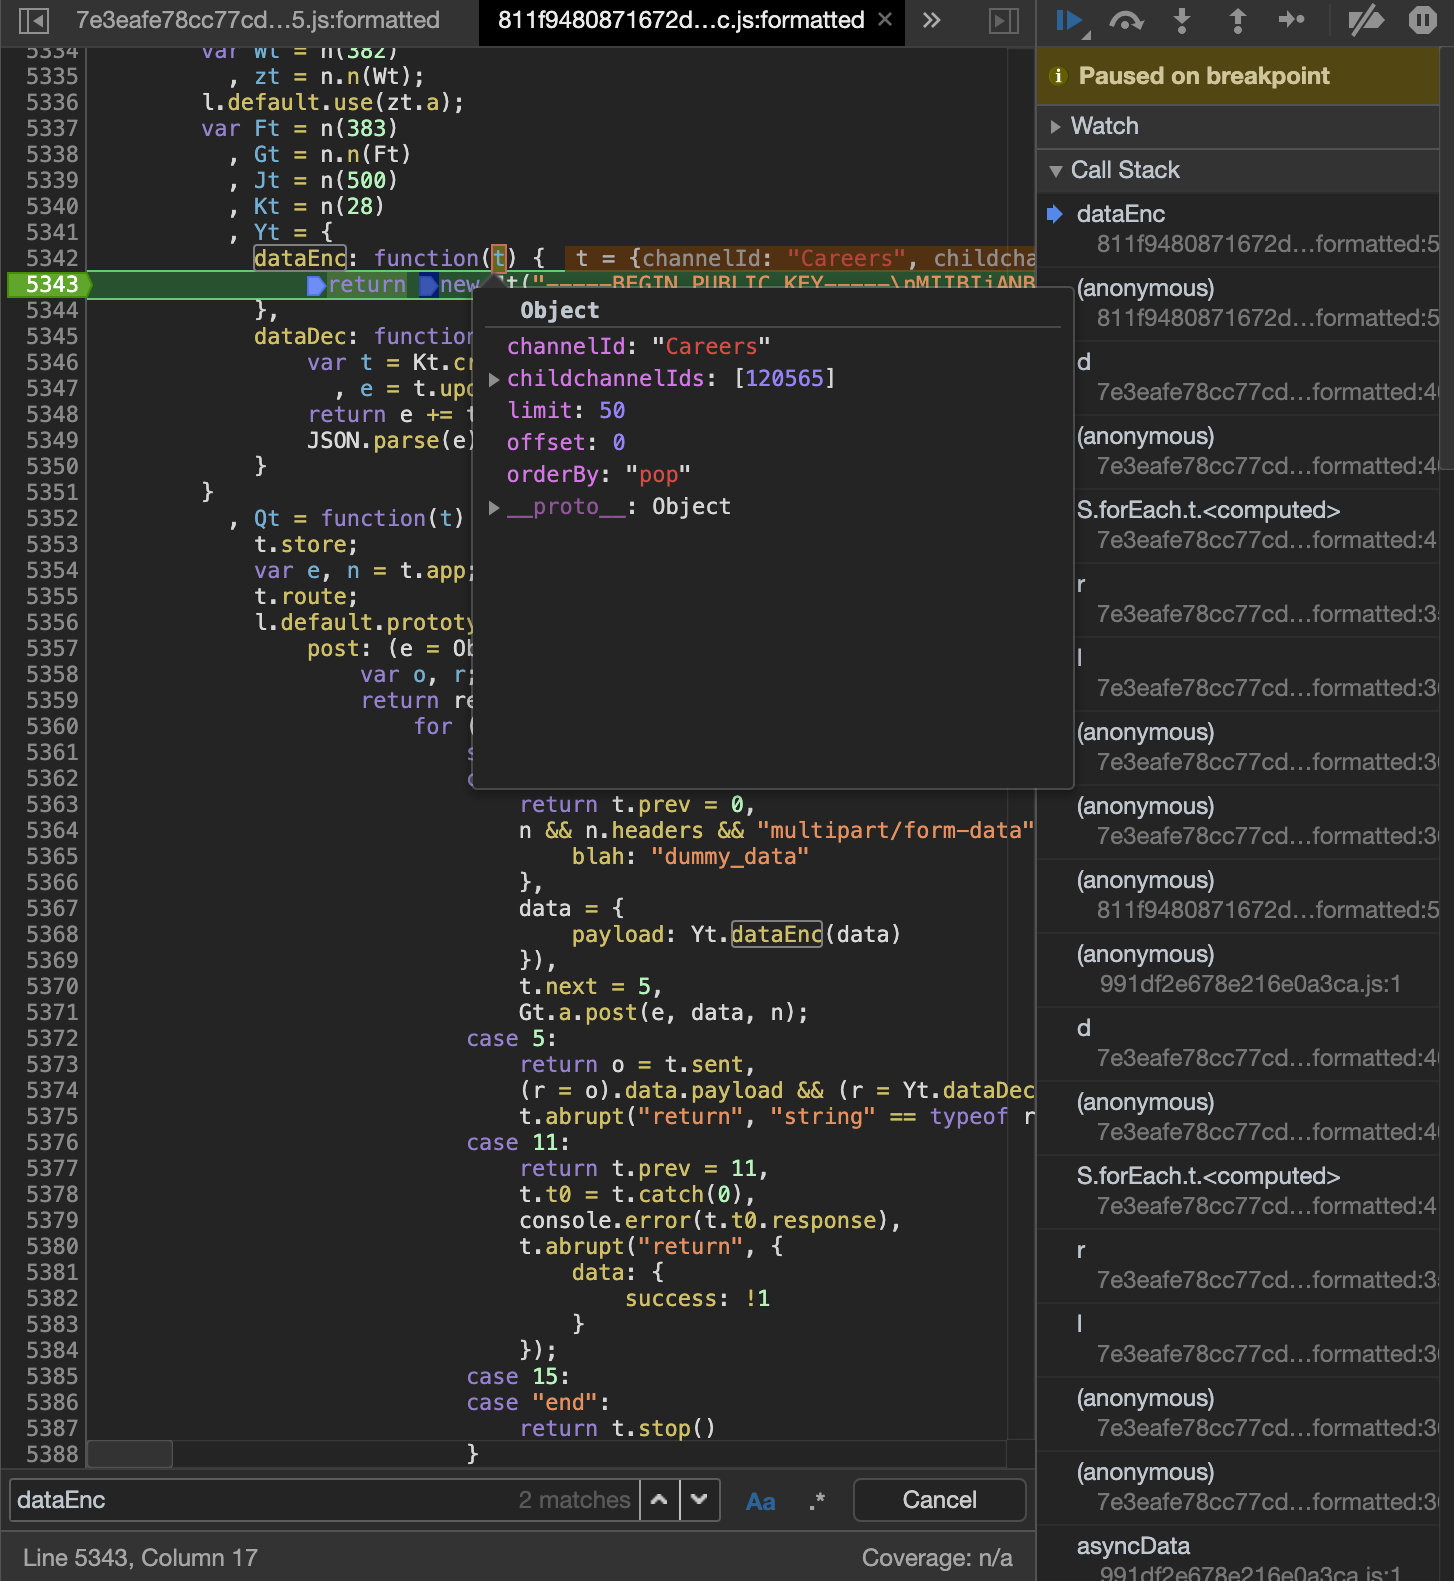Hide the debugger sidebar pane
The image size is (1454, 1581).
tap(1003, 21)
